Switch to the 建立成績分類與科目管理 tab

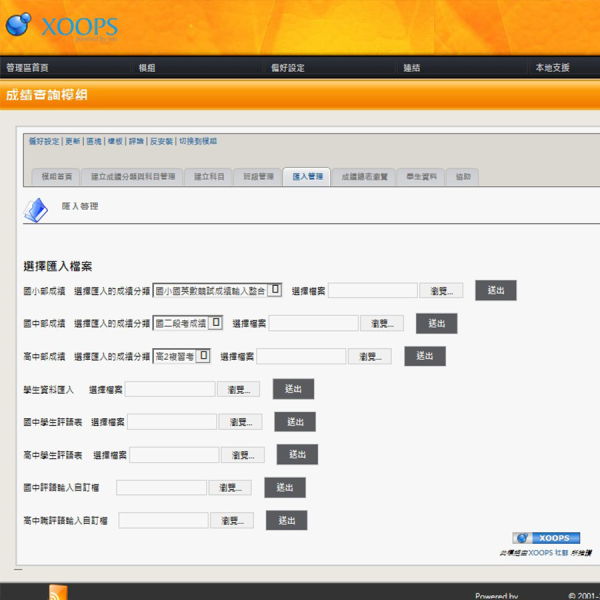[x=133, y=177]
